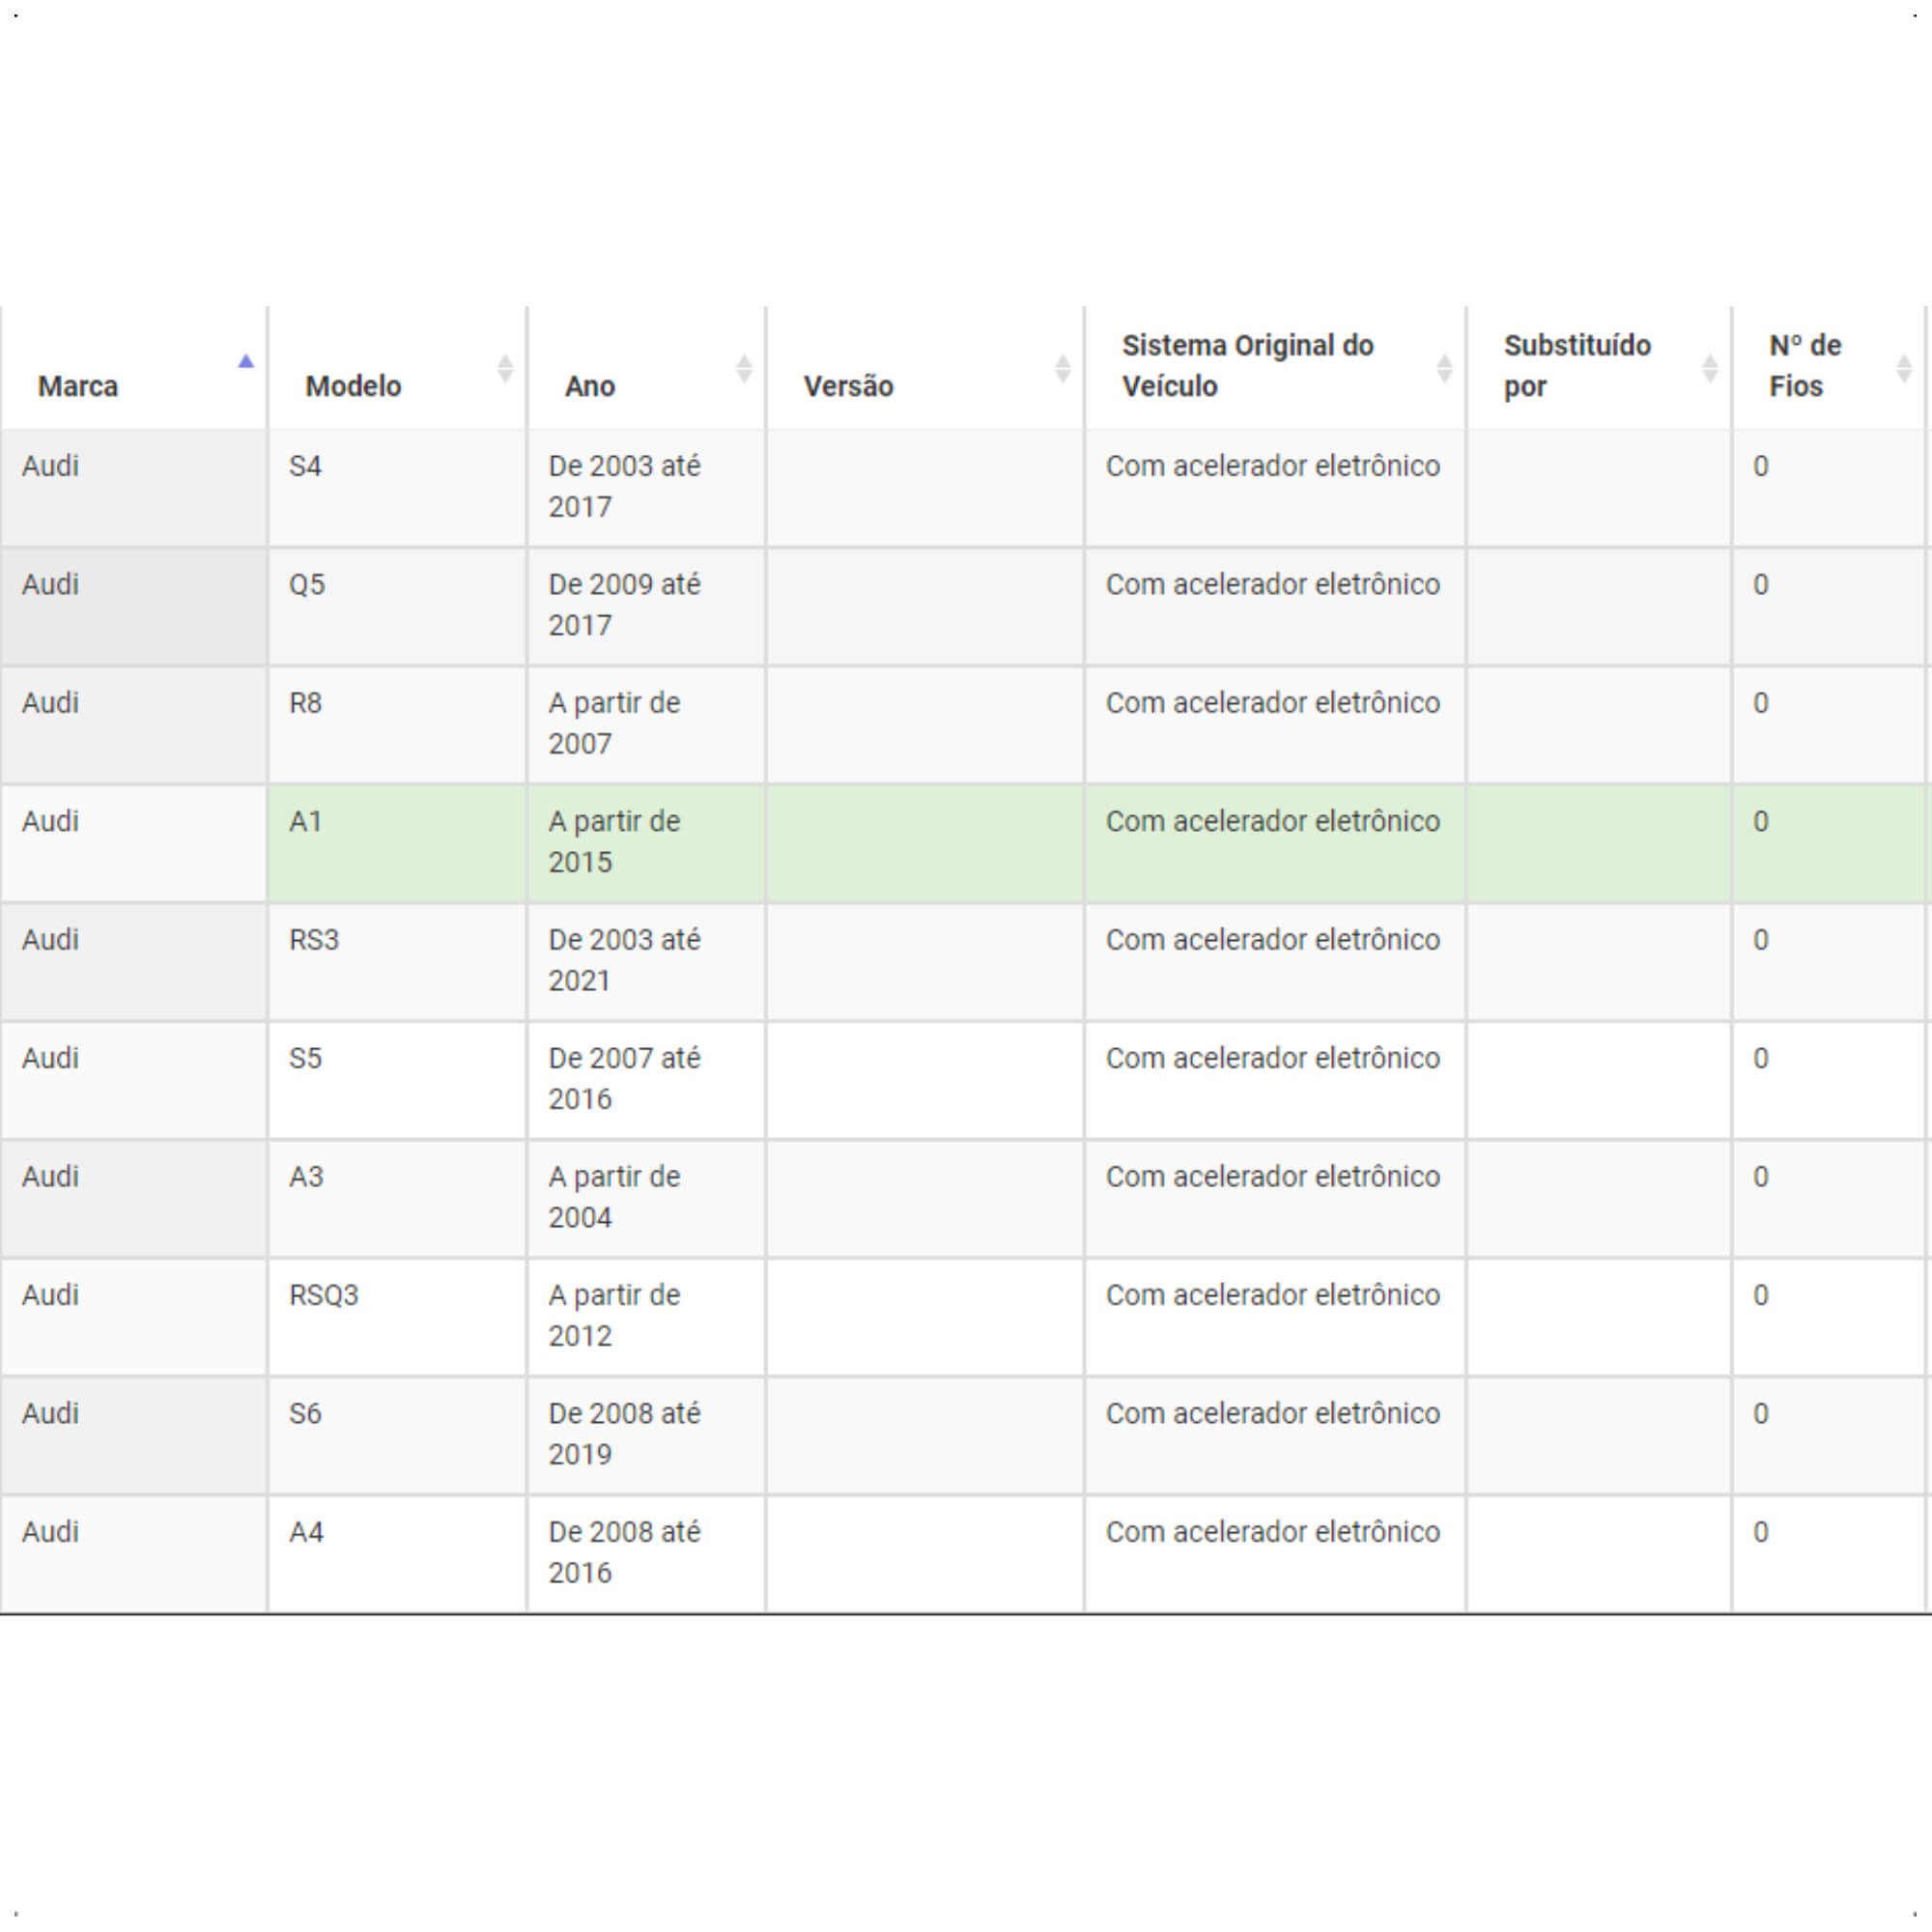Click the Ano column sort arrows
The height and width of the screenshot is (1932, 1932).
tap(744, 369)
